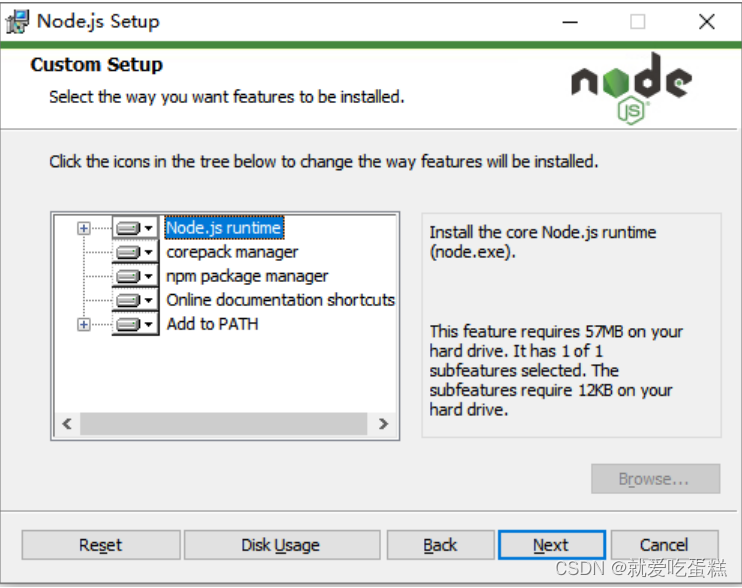This screenshot has height=588, width=742.
Task: Click the disabled Browse... button
Action: [655, 479]
